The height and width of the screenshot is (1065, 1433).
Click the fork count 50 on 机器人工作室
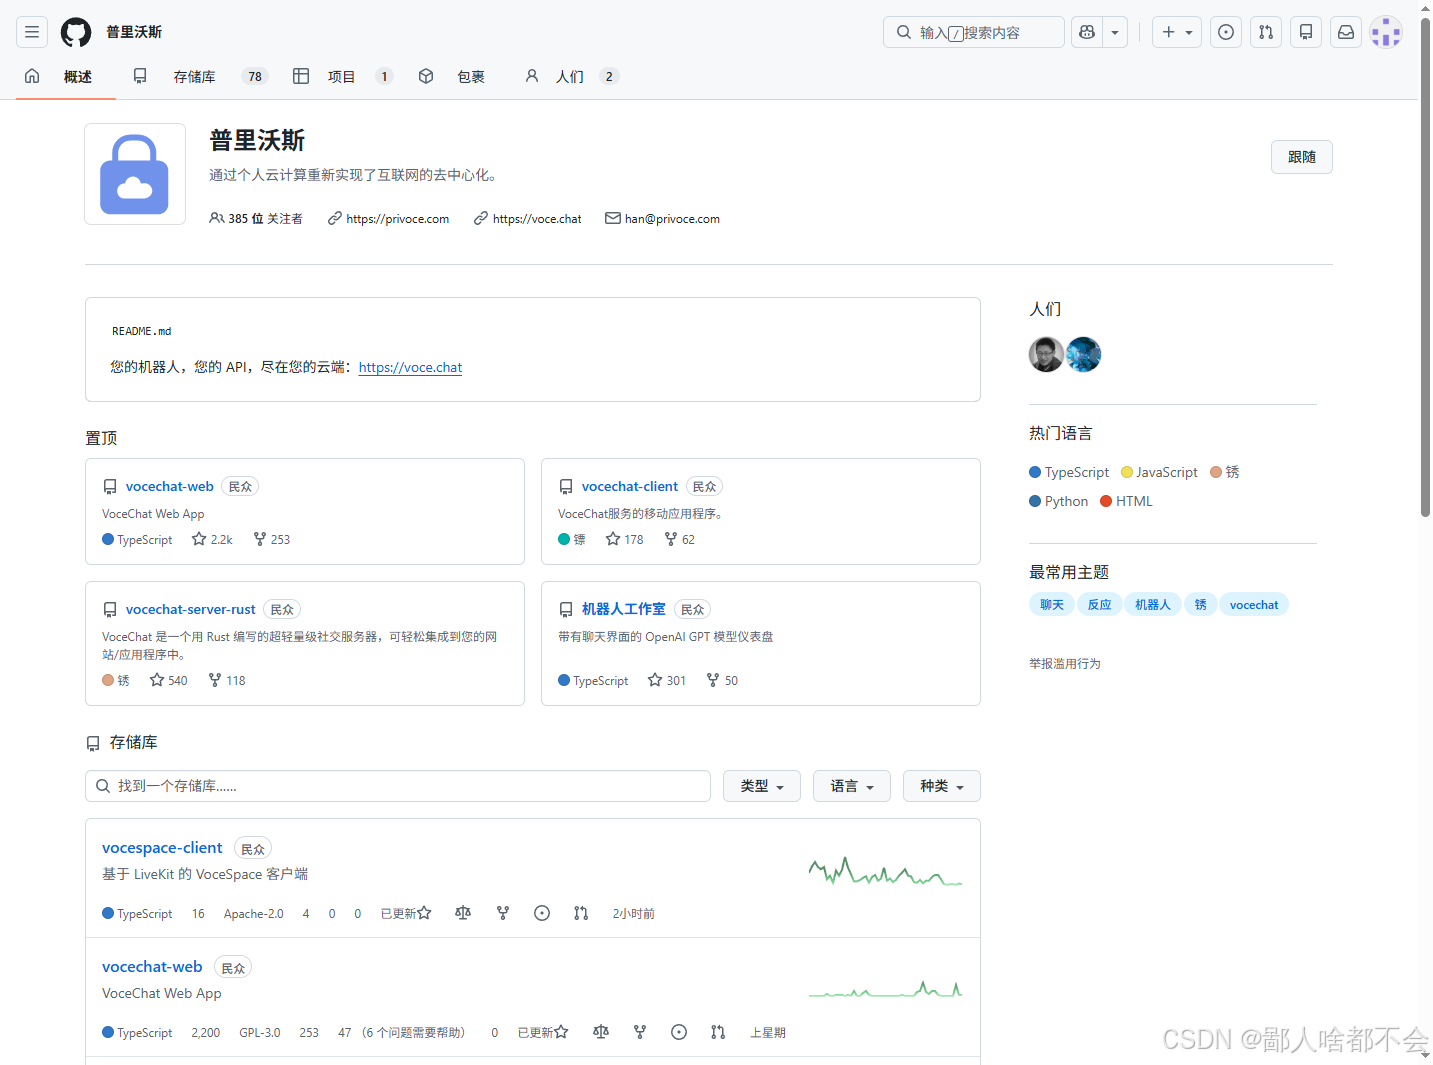722,680
